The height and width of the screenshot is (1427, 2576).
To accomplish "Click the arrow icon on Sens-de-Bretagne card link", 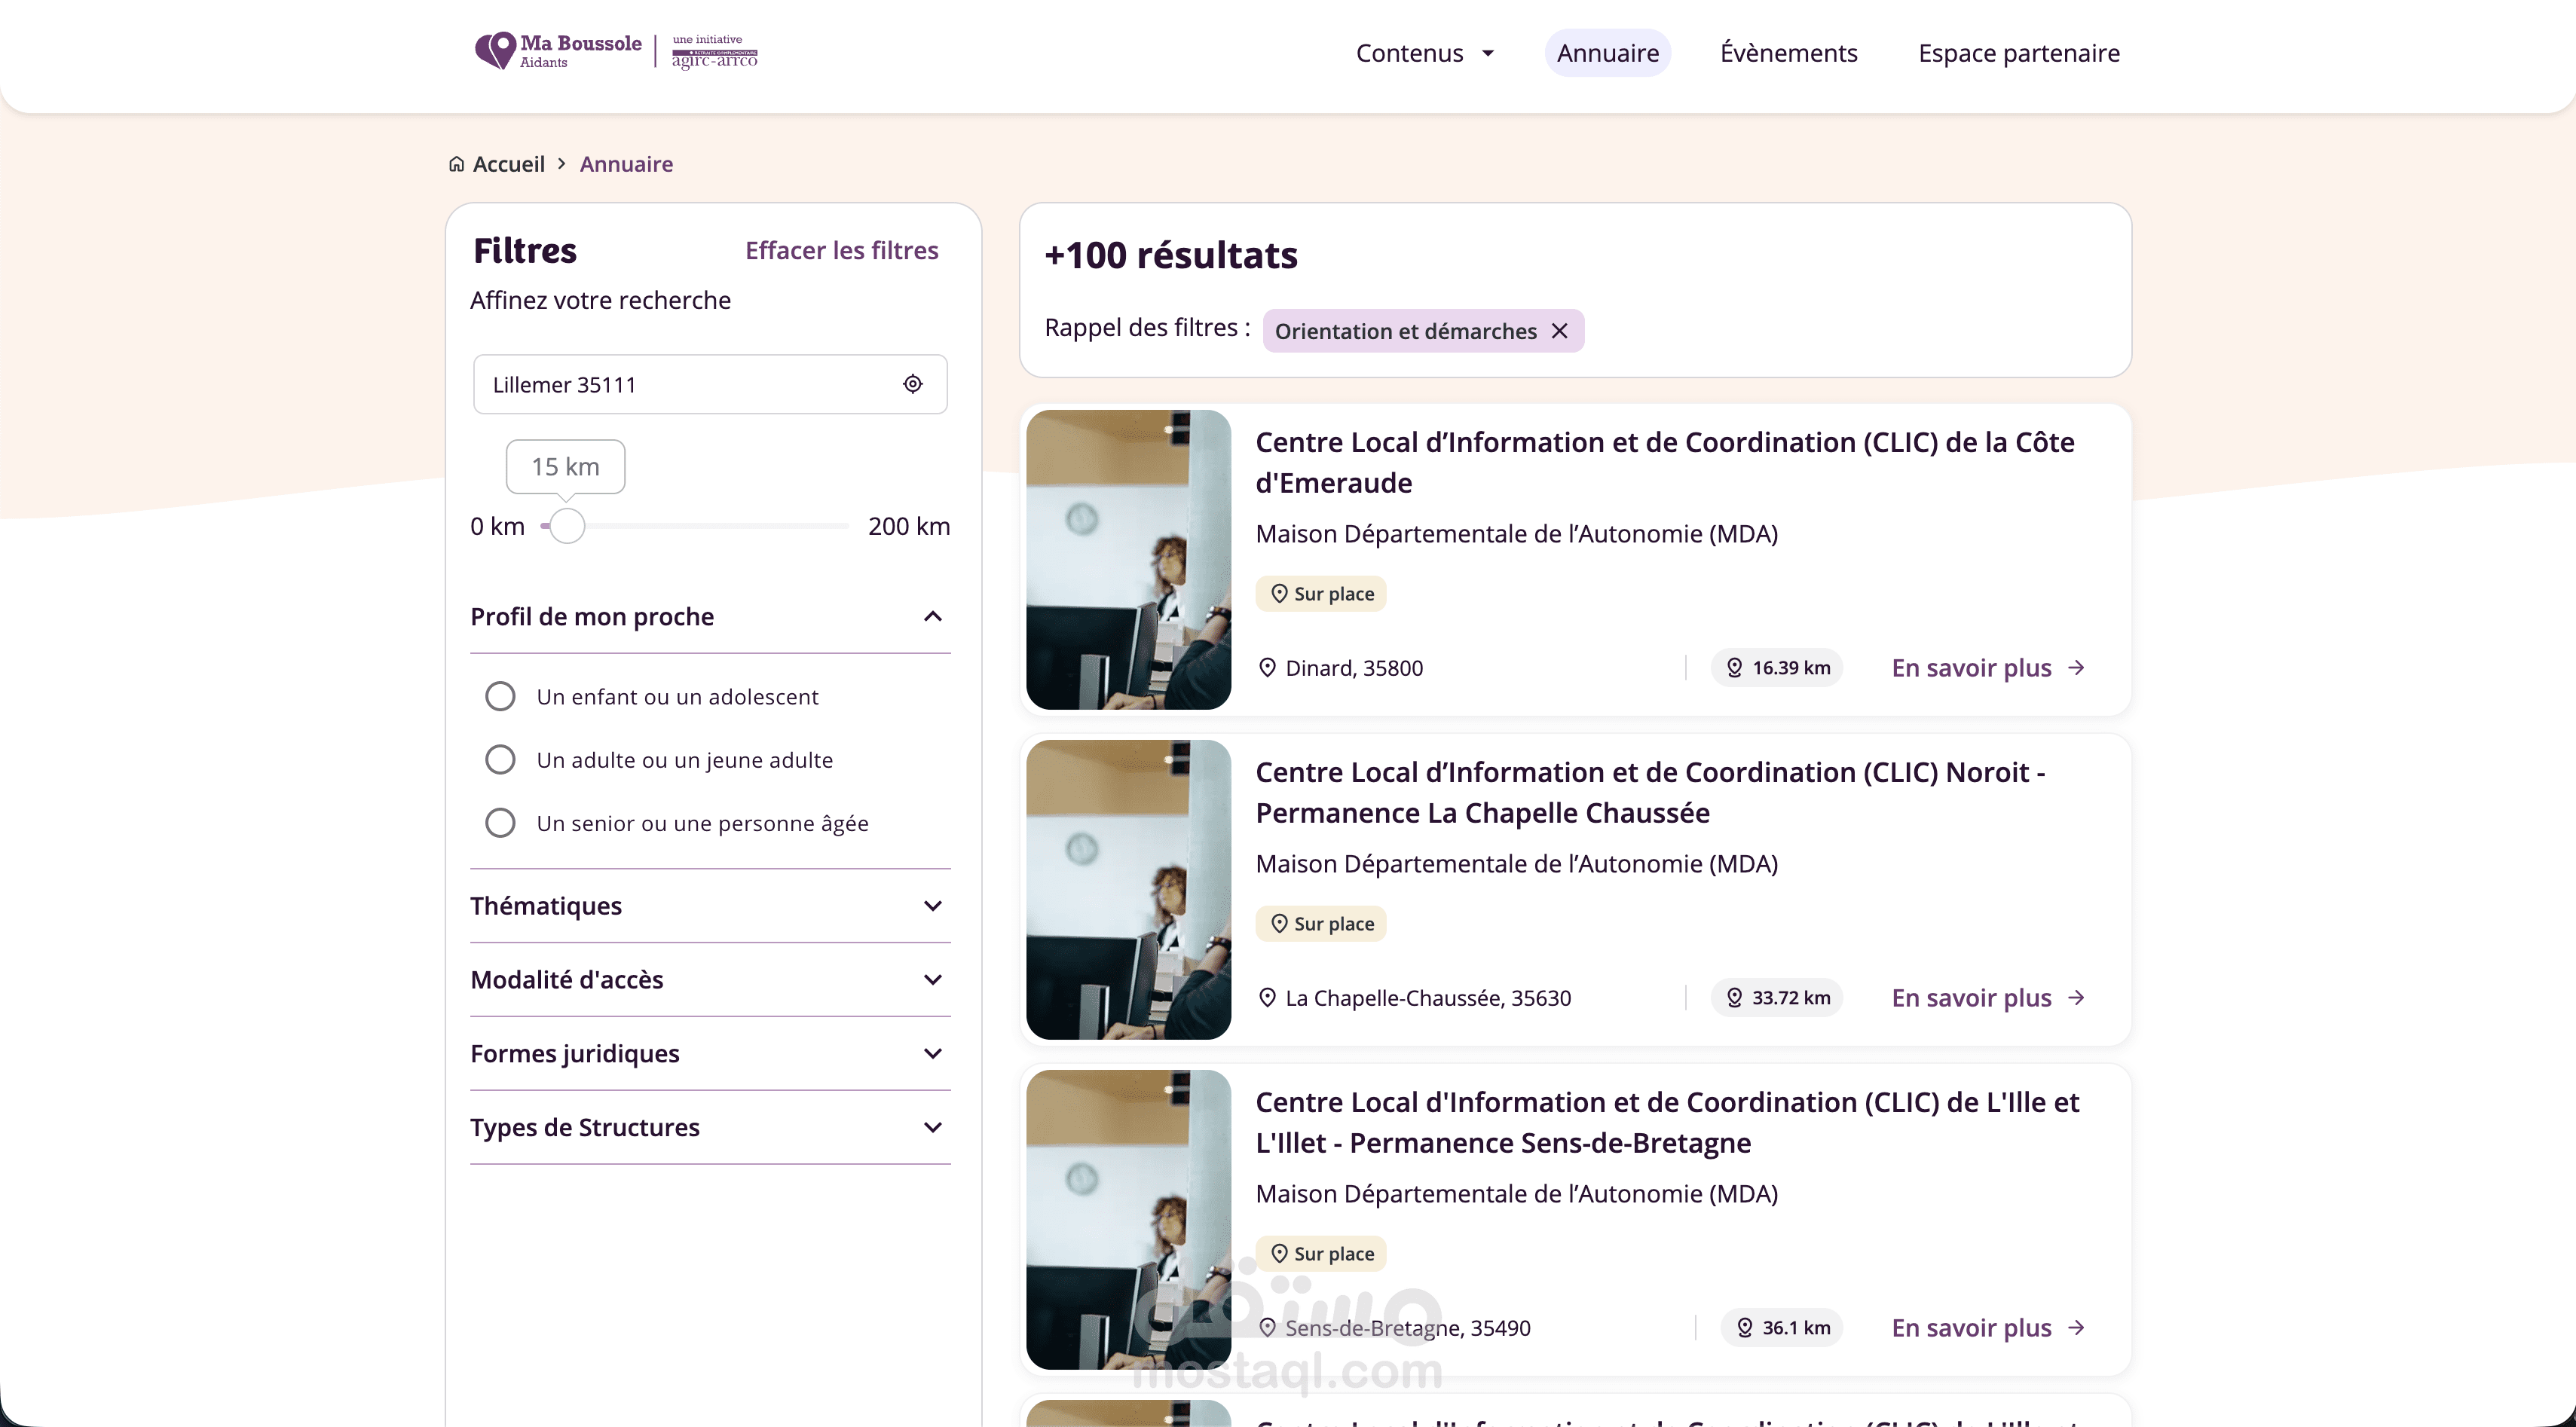I will (x=2076, y=1327).
